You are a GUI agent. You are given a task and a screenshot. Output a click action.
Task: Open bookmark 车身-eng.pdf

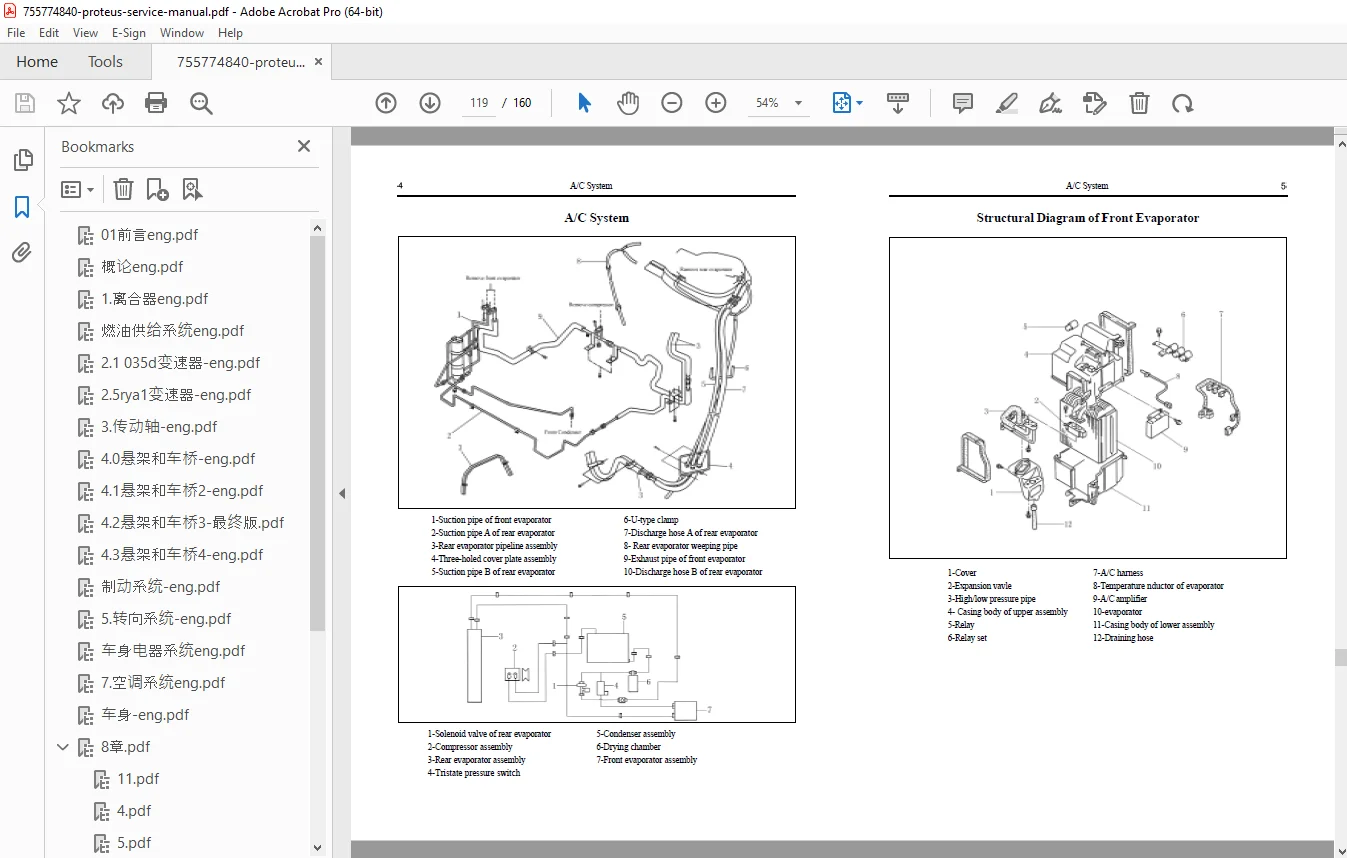(145, 715)
